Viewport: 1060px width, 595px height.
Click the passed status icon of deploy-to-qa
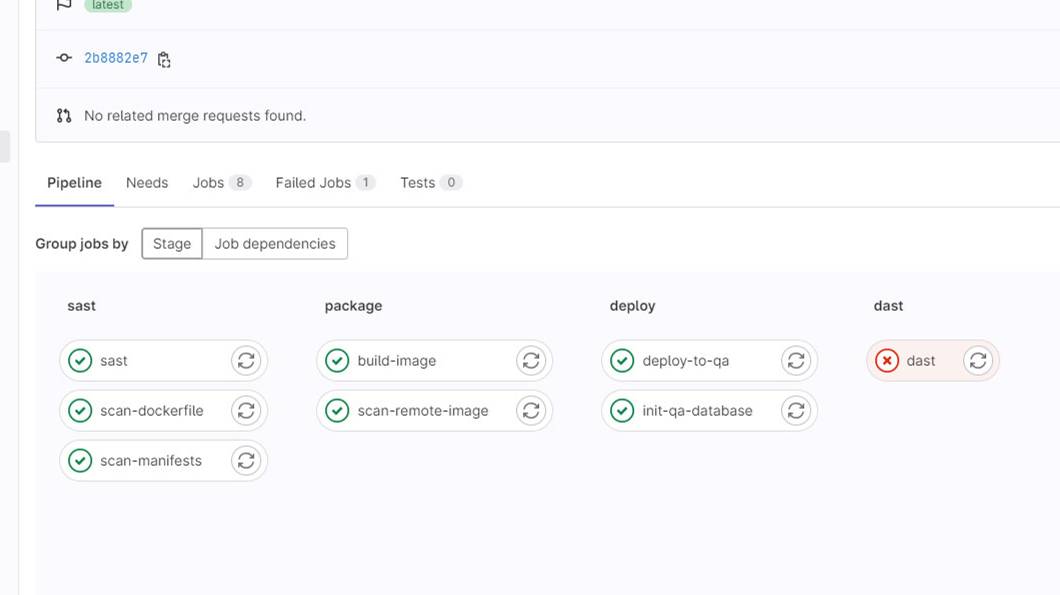[622, 360]
